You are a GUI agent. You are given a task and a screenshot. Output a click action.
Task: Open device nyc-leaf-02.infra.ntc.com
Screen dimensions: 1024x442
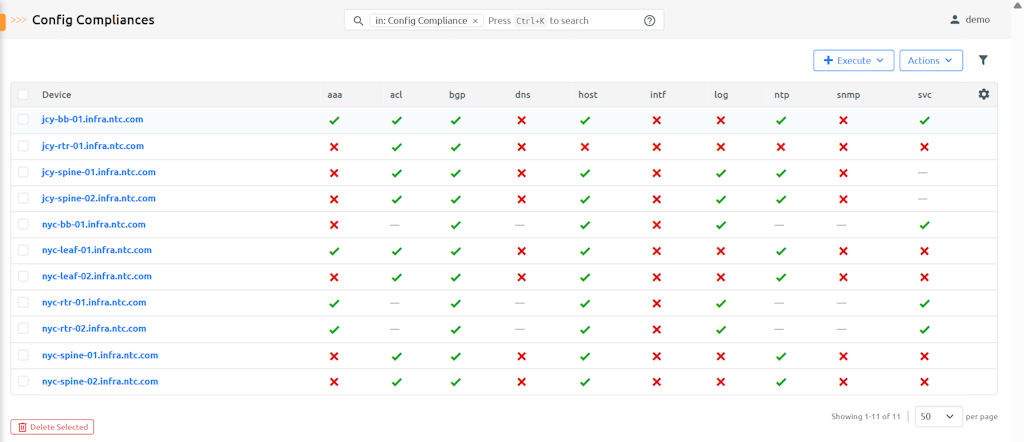[97, 276]
